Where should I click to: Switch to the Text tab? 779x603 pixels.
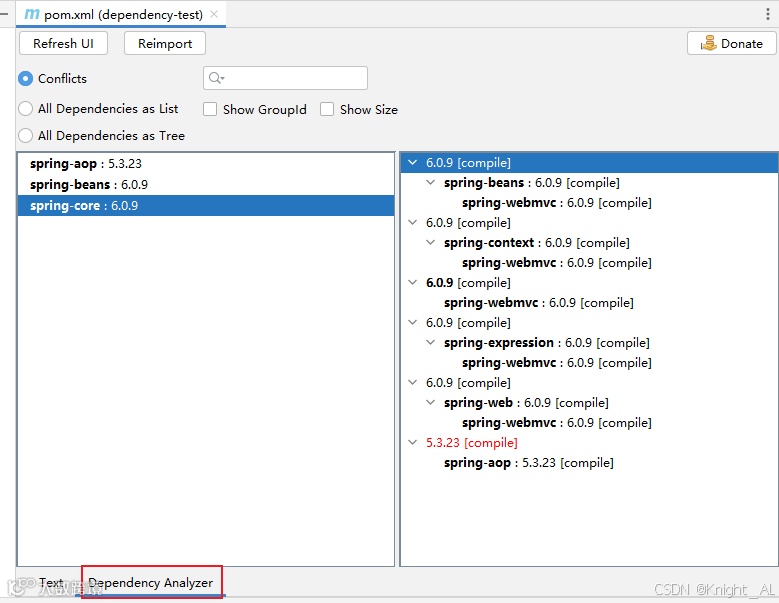click(51, 582)
